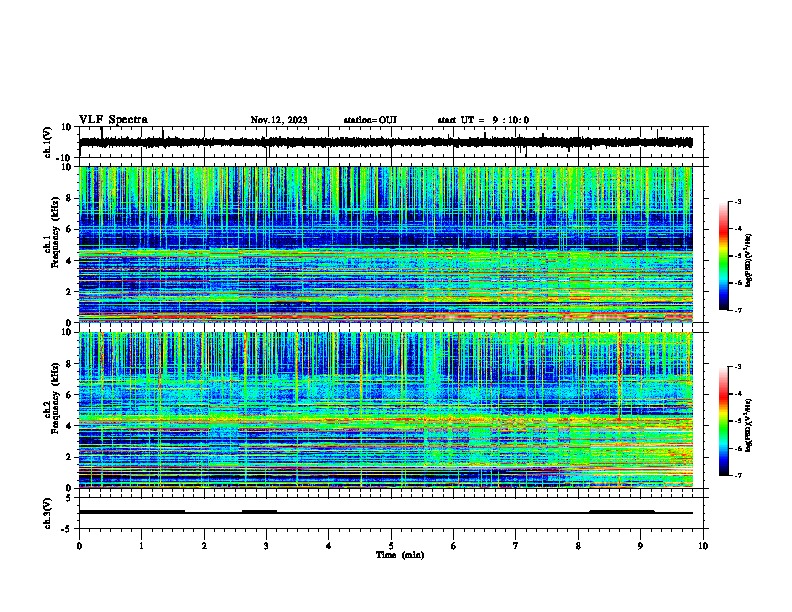The width and height of the screenshot is (792, 612).
Task: Click the '0' tick on the time axis
Action: point(79,546)
